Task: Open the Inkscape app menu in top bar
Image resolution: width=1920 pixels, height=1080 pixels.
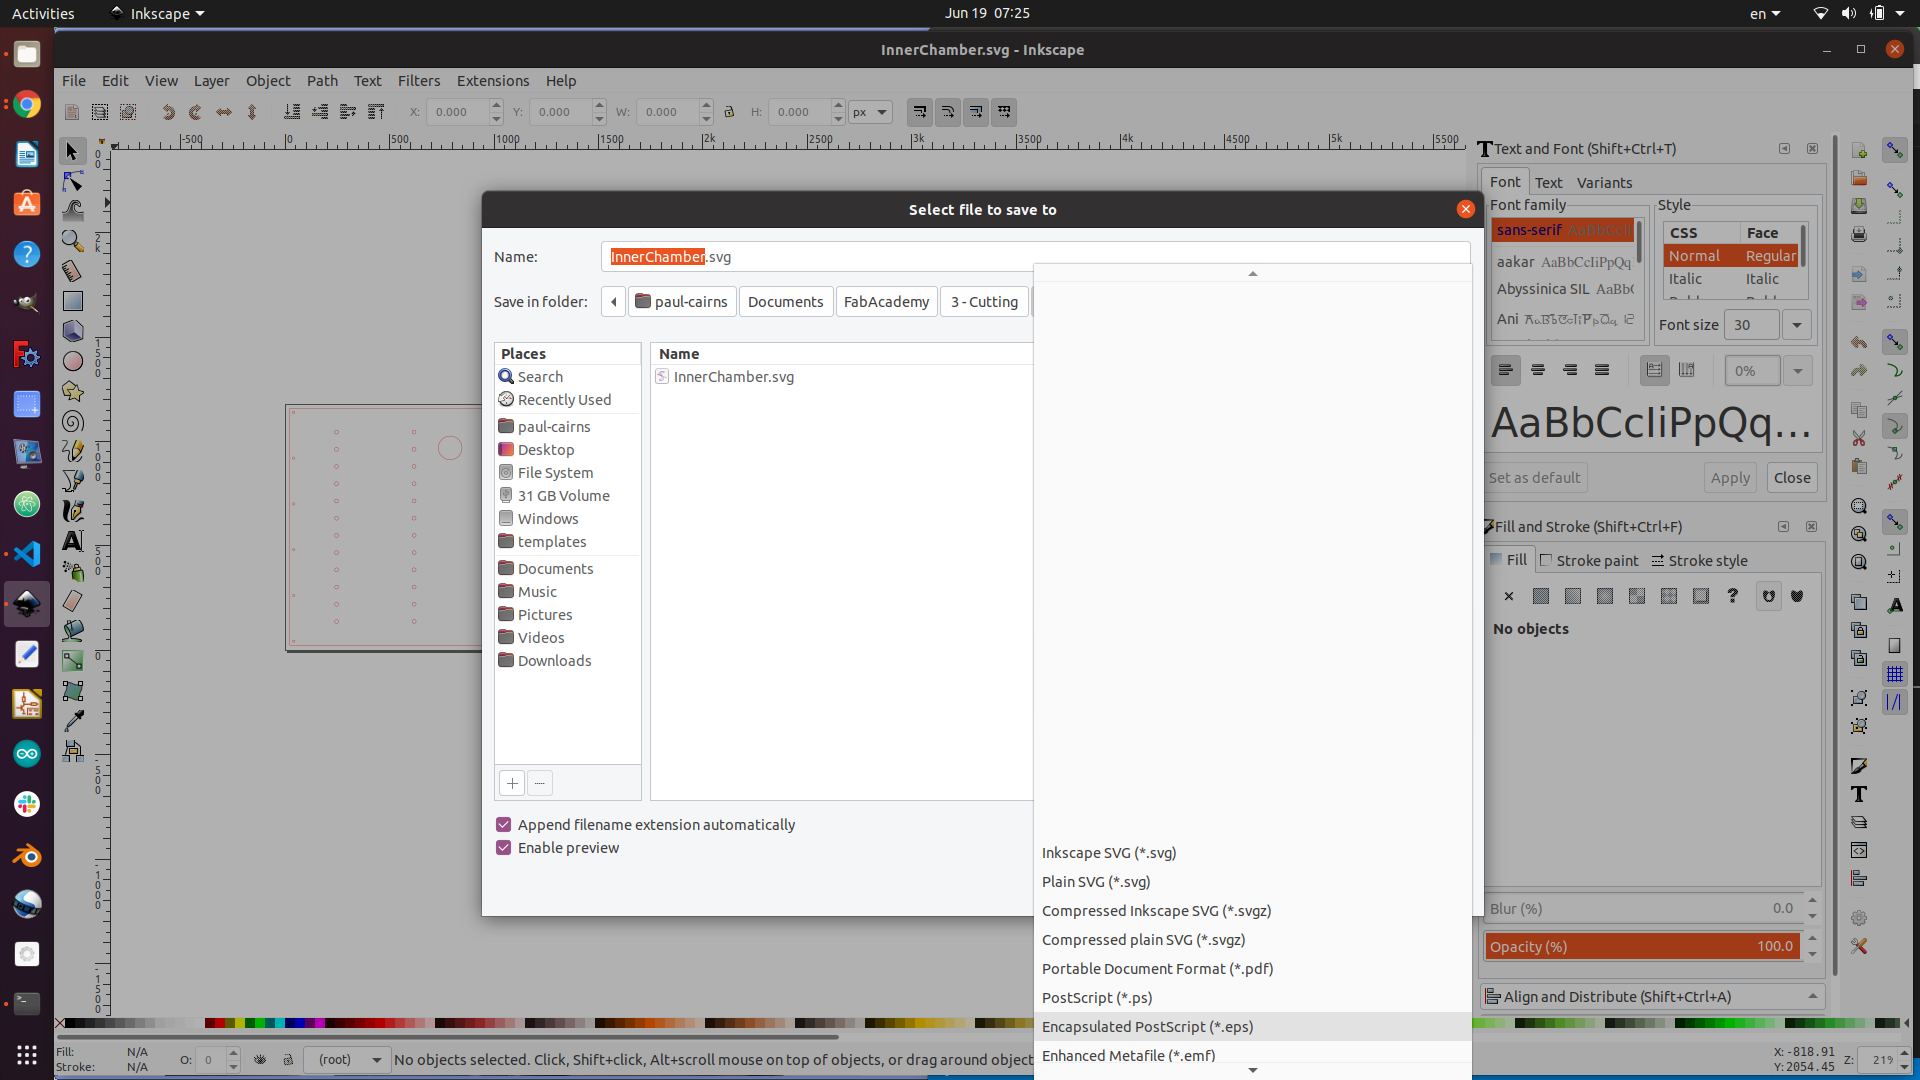Action: point(158,13)
